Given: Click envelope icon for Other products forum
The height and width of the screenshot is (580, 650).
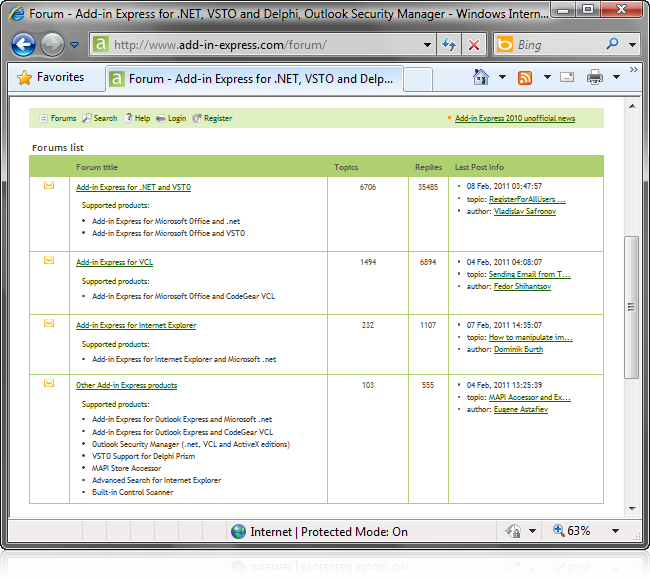Looking at the screenshot, I should click(49, 383).
